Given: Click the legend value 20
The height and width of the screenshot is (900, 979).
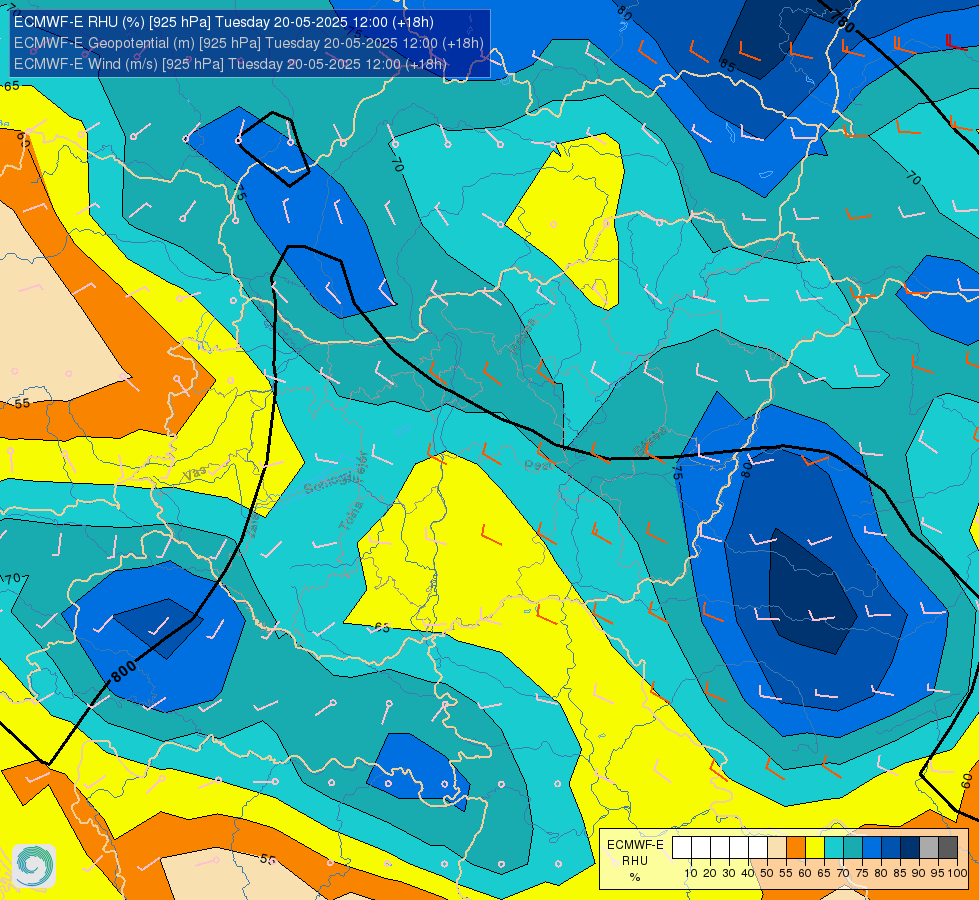Looking at the screenshot, I should [x=710, y=873].
